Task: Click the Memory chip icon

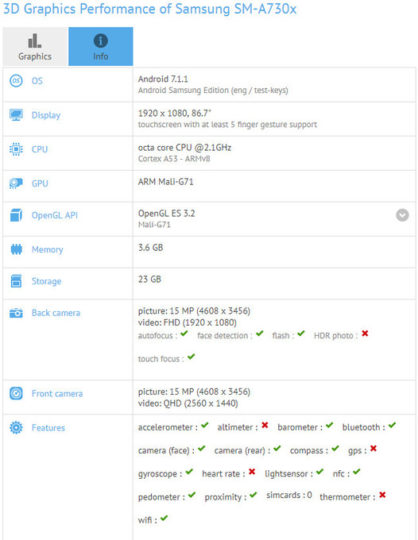Action: (16, 249)
